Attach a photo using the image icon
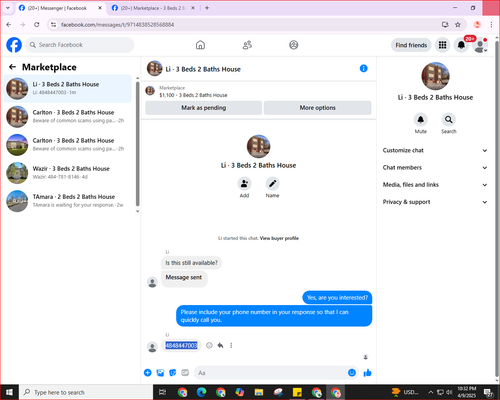This screenshot has height=400, width=500. click(x=160, y=373)
